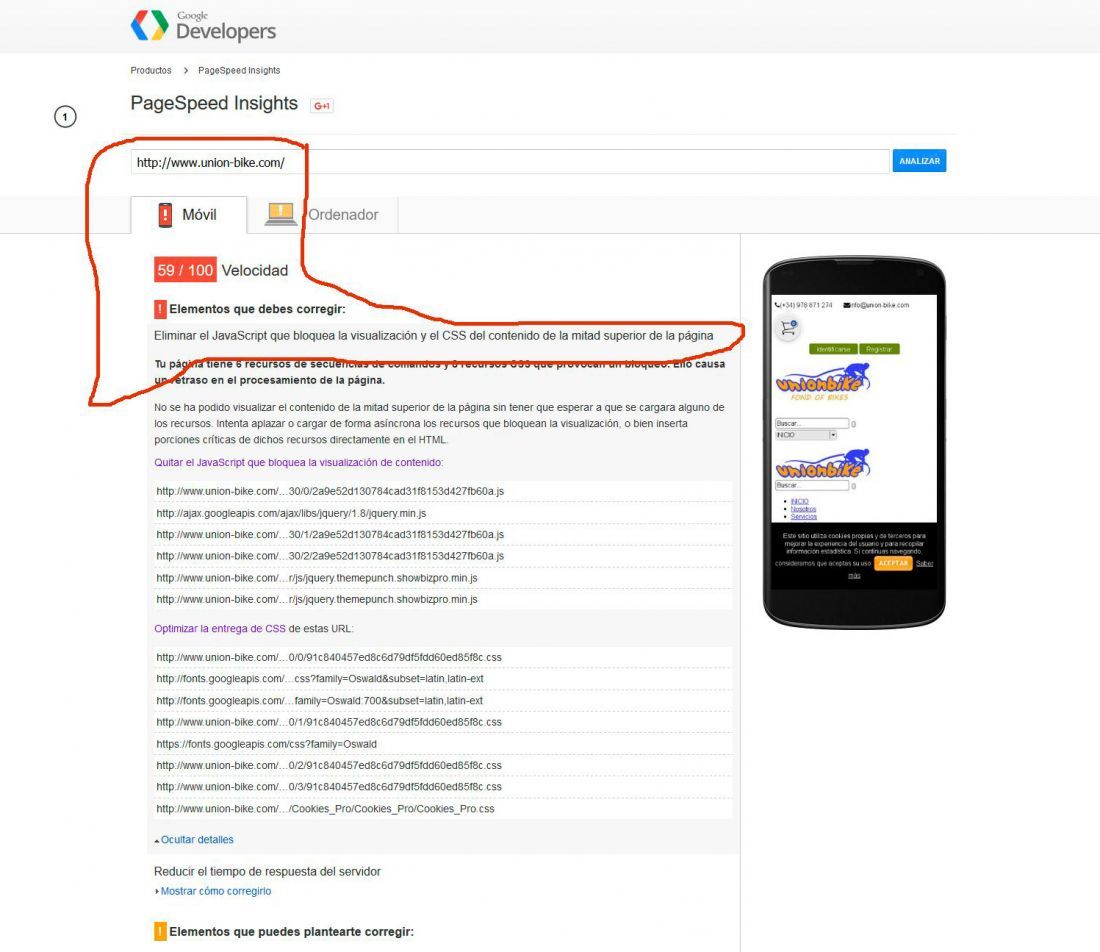Open link Quitar el JavaScript que bloquea
This screenshot has height=952, width=1100.
pos(298,462)
